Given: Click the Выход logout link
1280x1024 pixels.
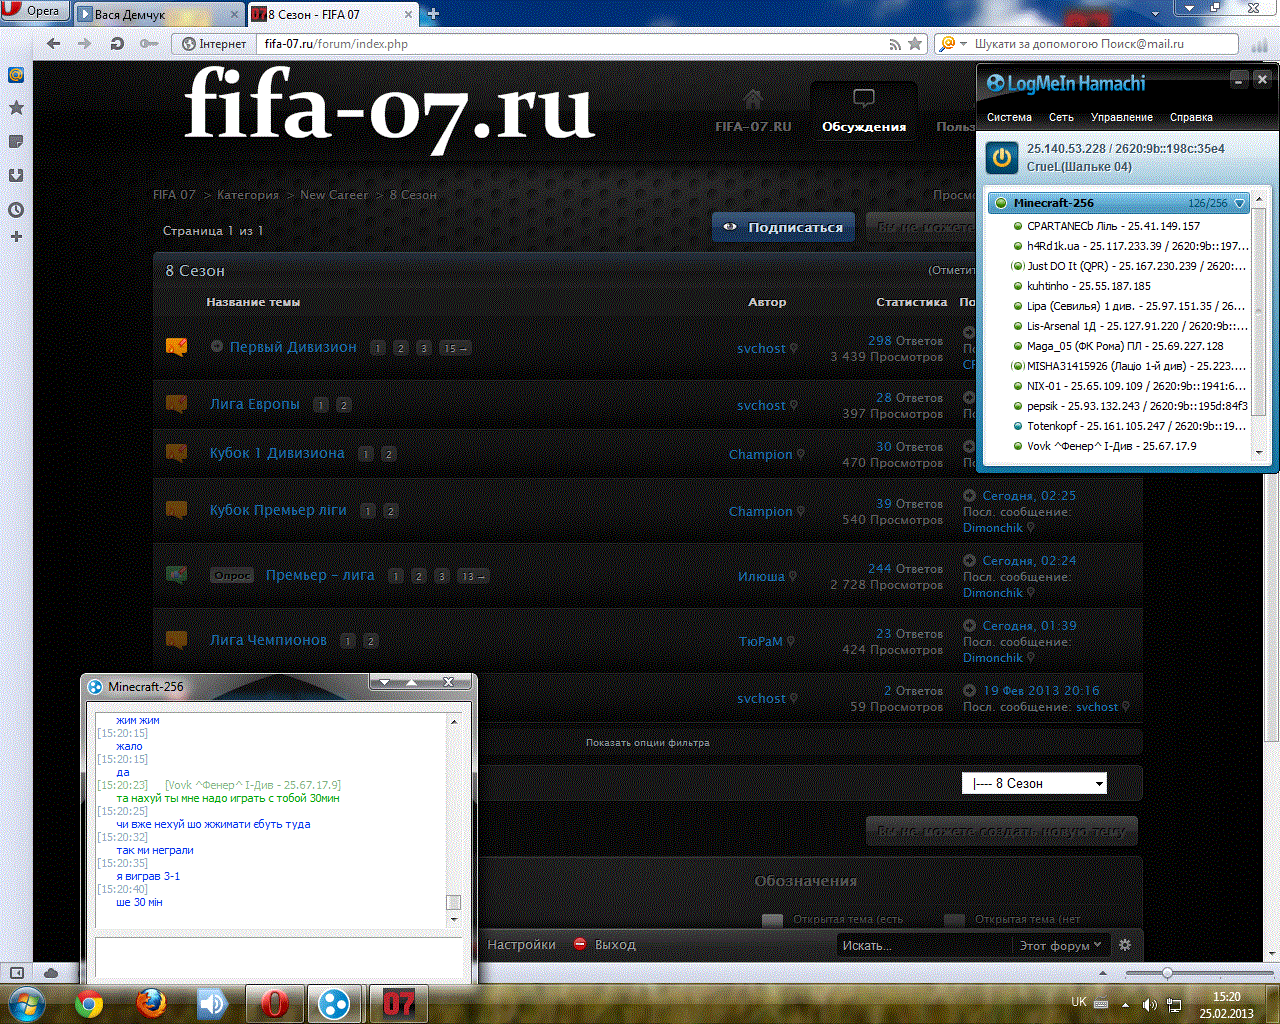Looking at the screenshot, I should [x=615, y=945].
